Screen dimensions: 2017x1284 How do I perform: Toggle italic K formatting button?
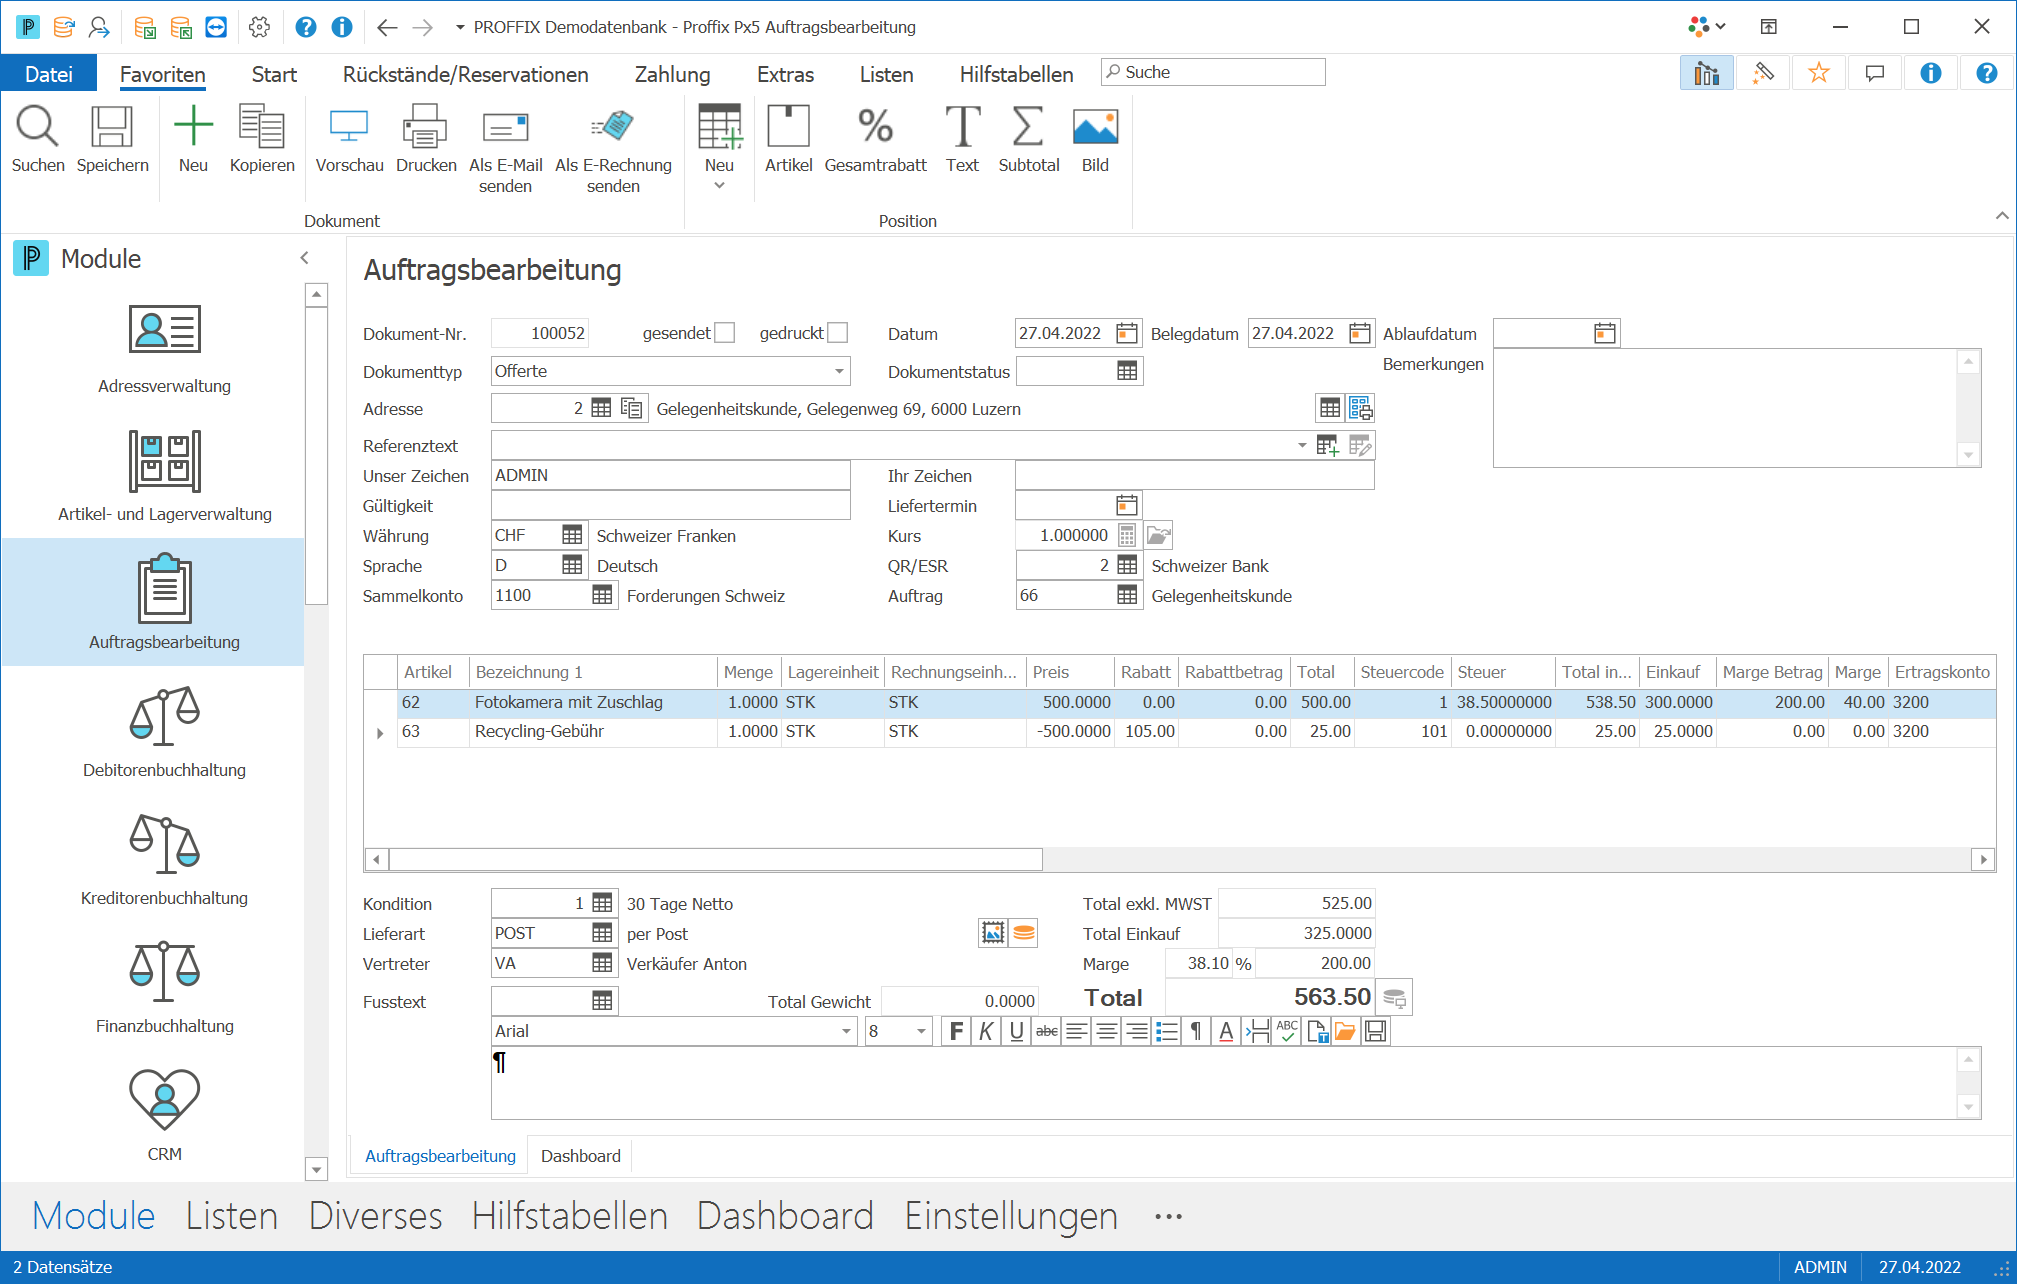tap(986, 1031)
